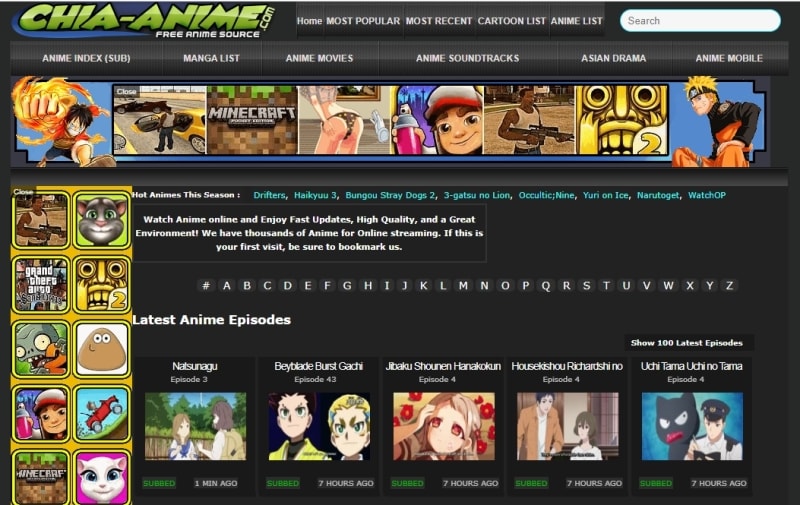Open the Natsunagu episode thumbnail

coord(195,426)
